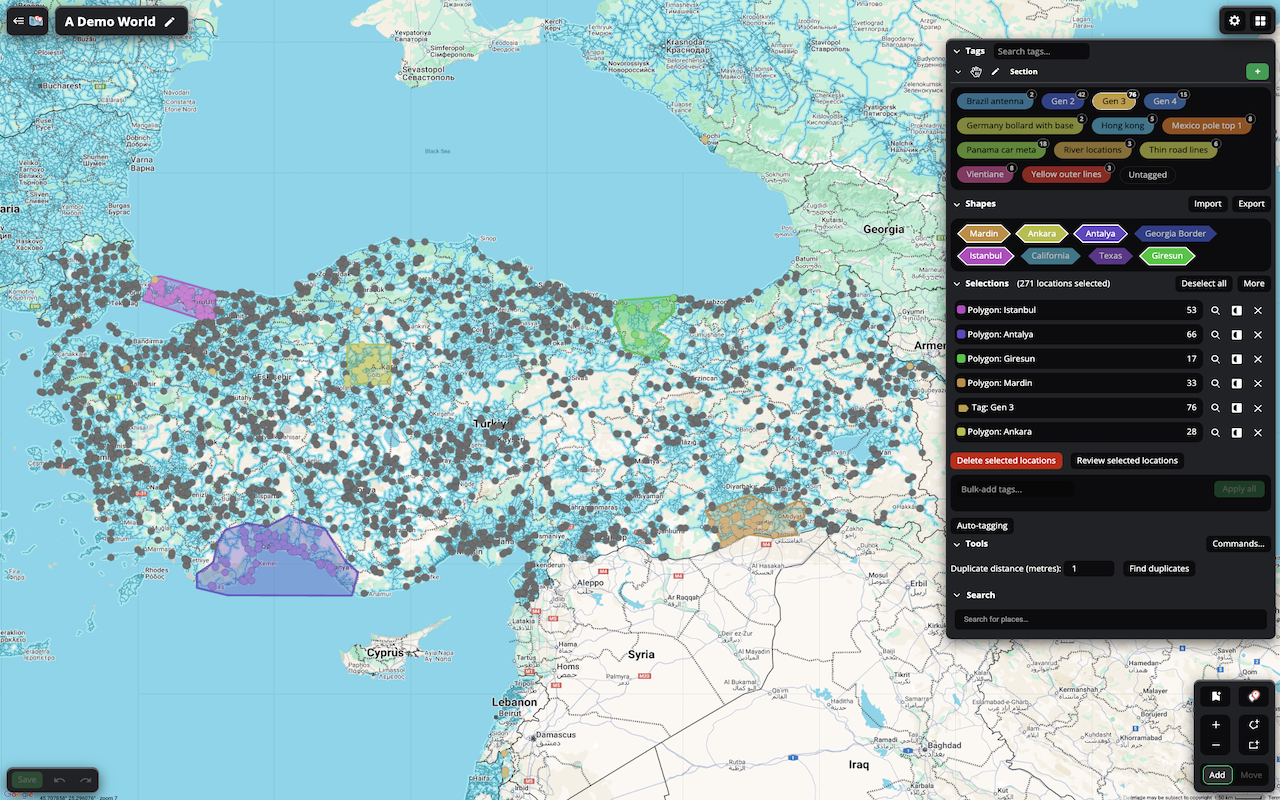
Task: Click the magnifier for Polygon: Giresun
Action: 1216,359
